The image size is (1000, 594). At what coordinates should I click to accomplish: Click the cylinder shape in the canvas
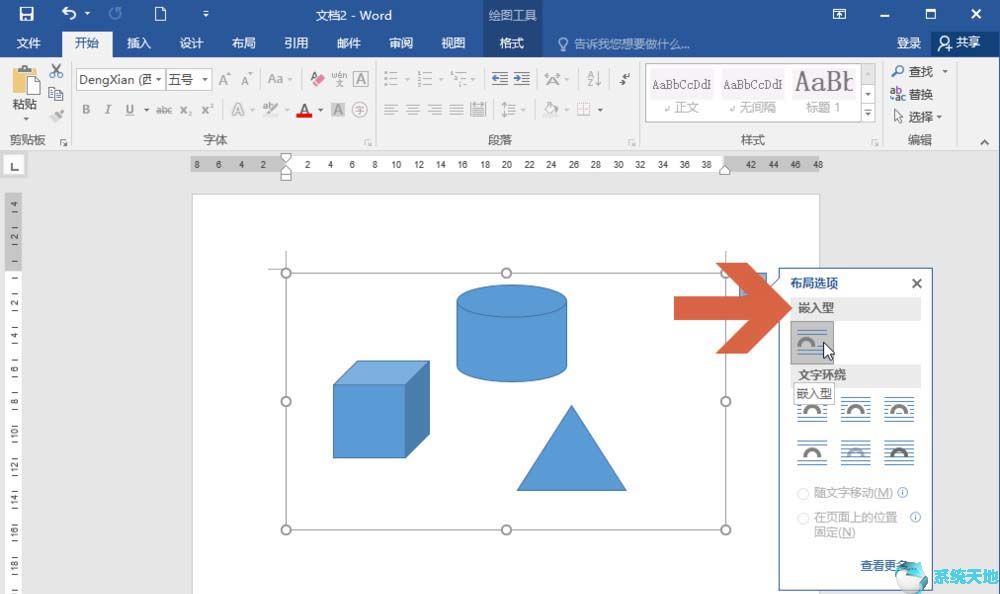coord(511,333)
